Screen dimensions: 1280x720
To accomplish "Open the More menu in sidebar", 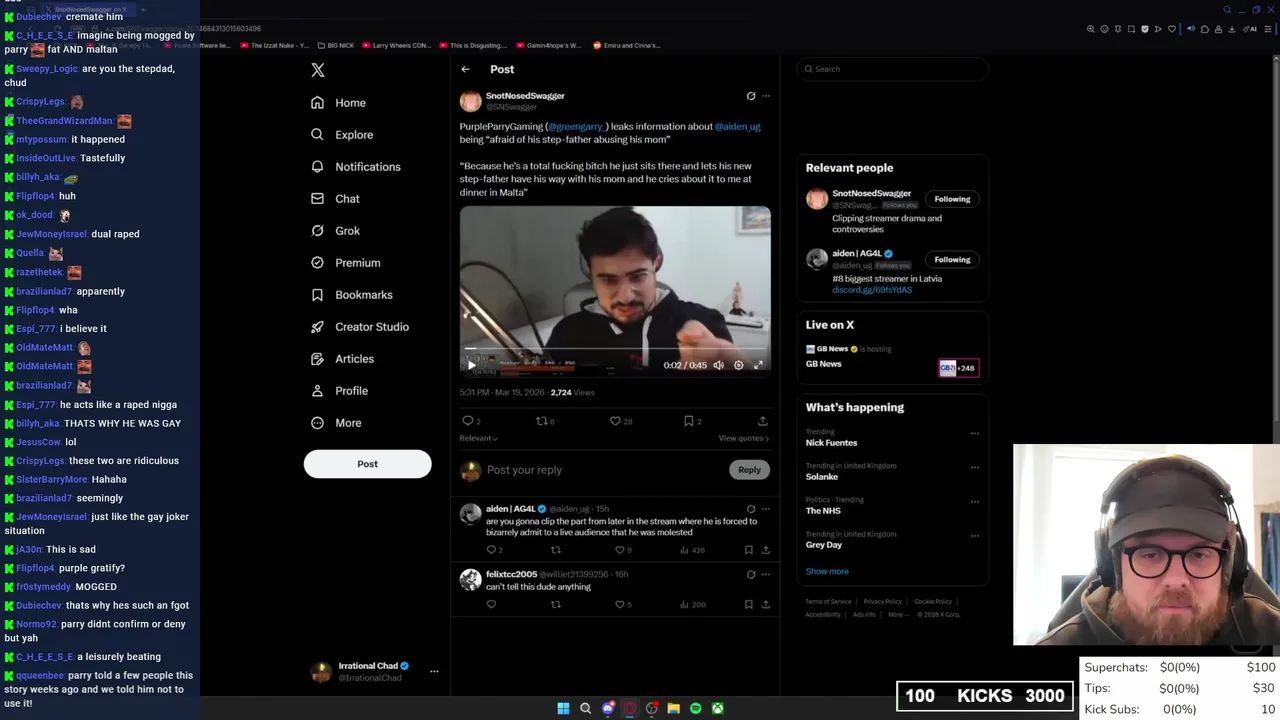I will coord(336,423).
